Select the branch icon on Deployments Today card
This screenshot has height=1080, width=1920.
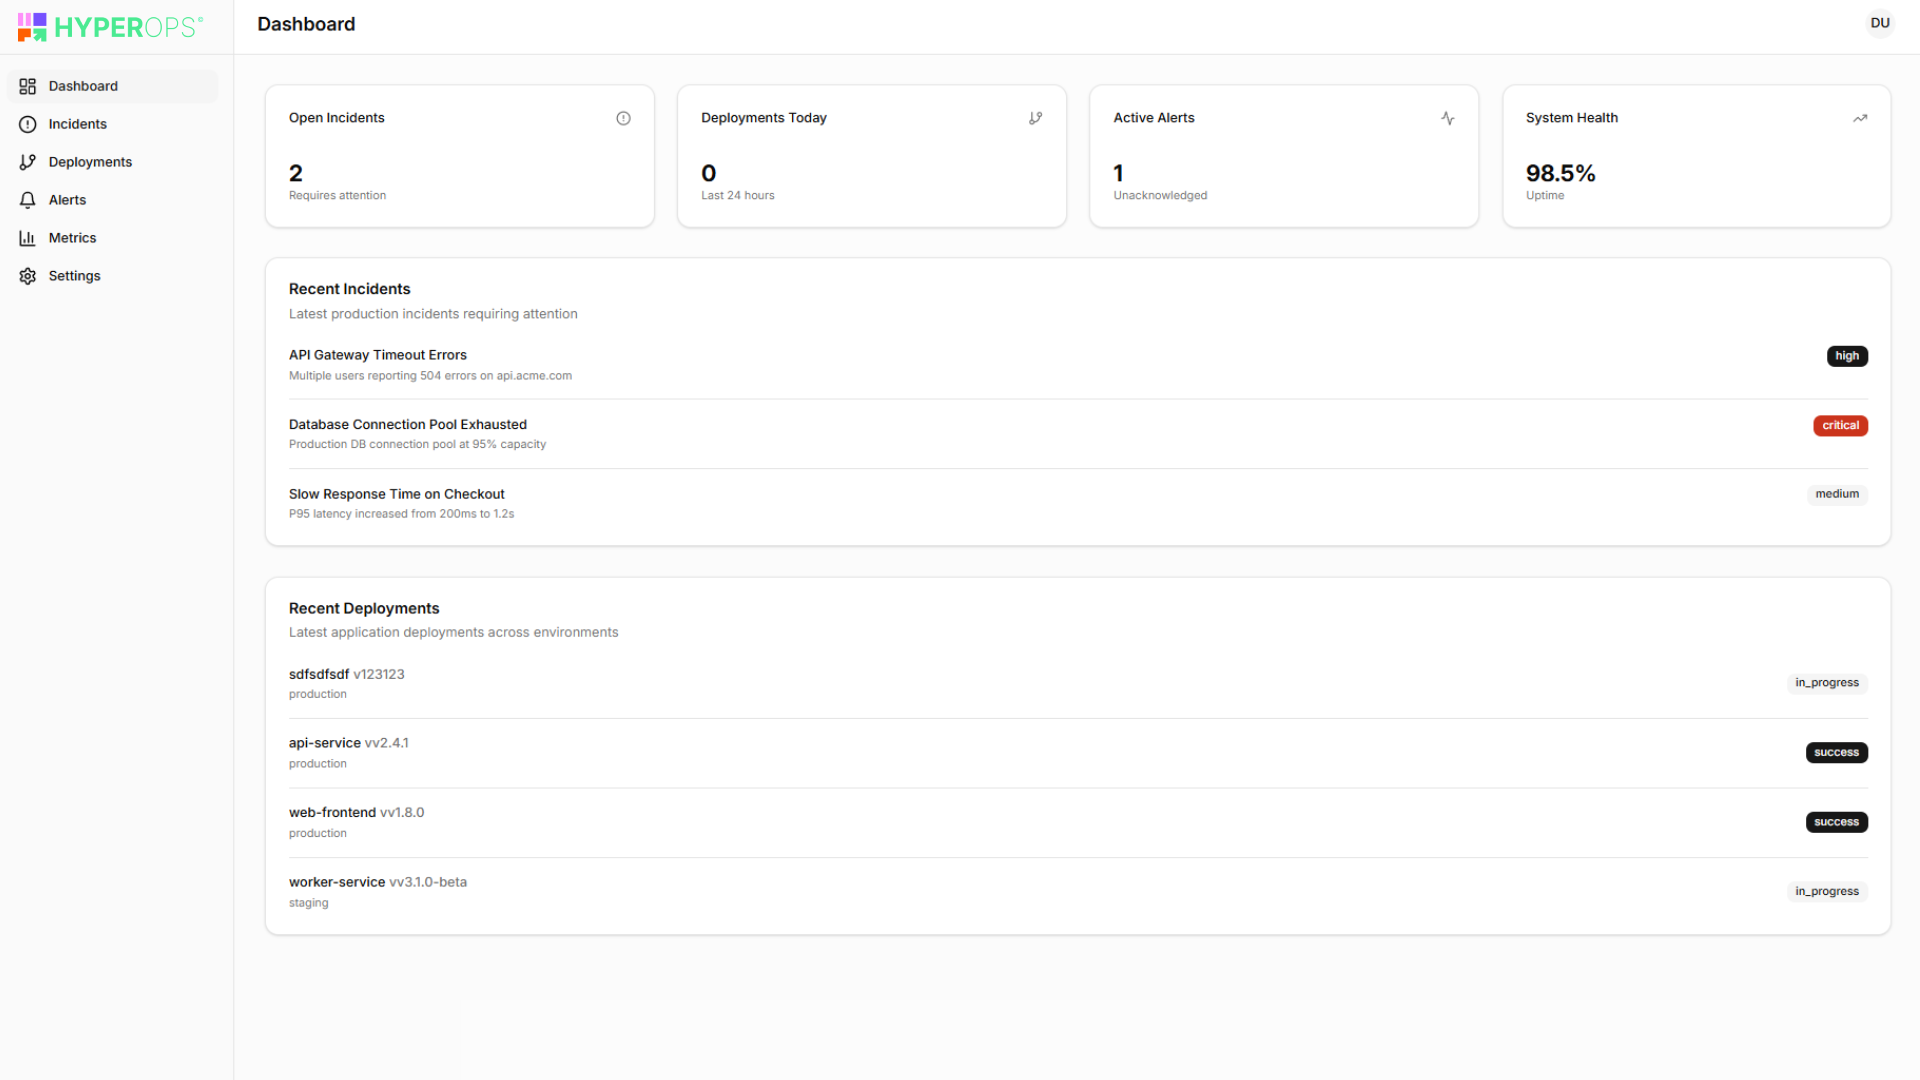(x=1036, y=118)
